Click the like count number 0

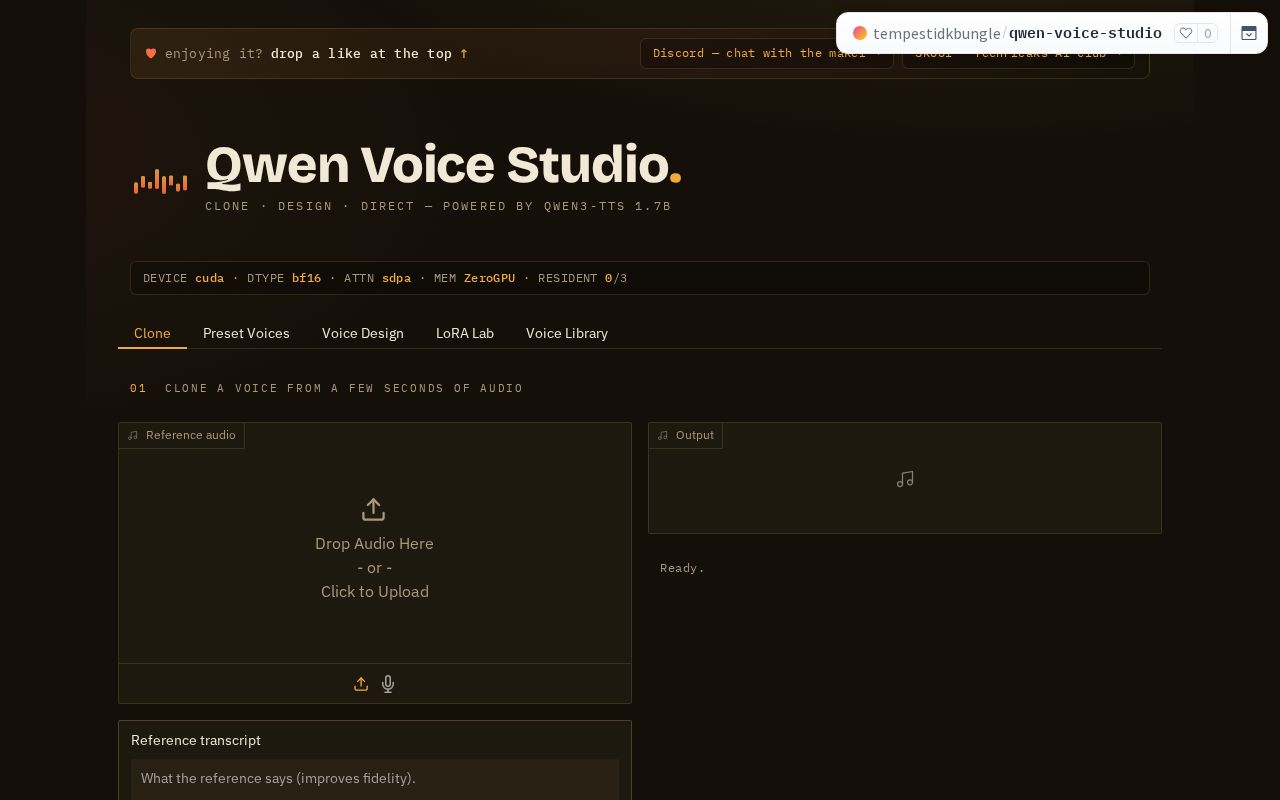1207,33
